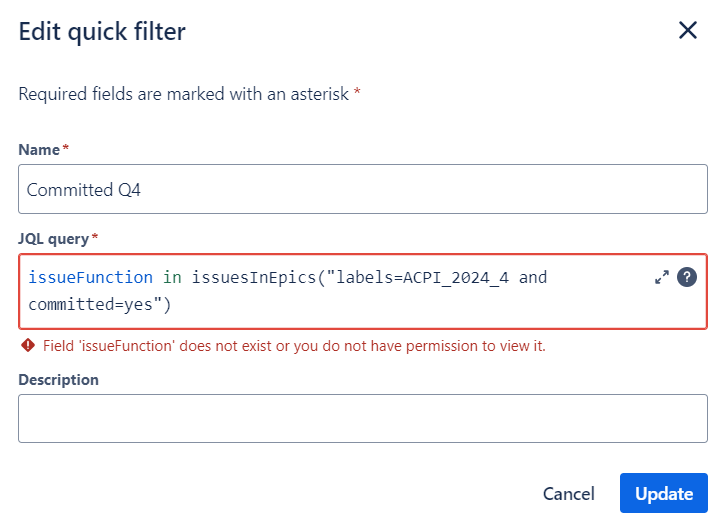The width and height of the screenshot is (723, 522).
Task: Focus the Name field containing Committed Q4
Action: (x=363, y=189)
